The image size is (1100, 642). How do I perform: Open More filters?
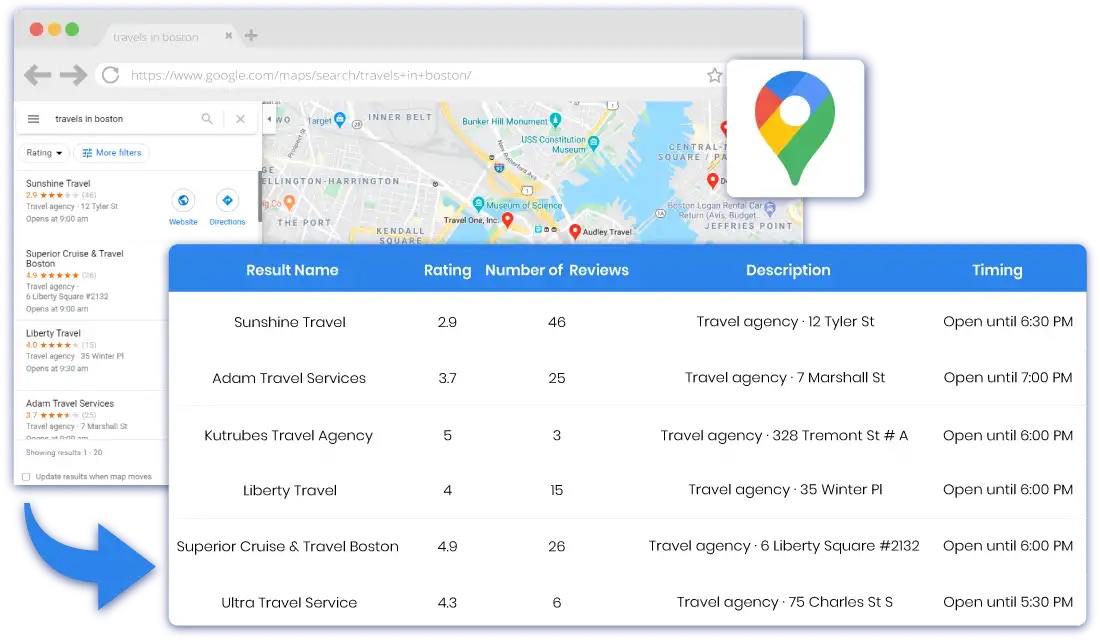(x=111, y=152)
